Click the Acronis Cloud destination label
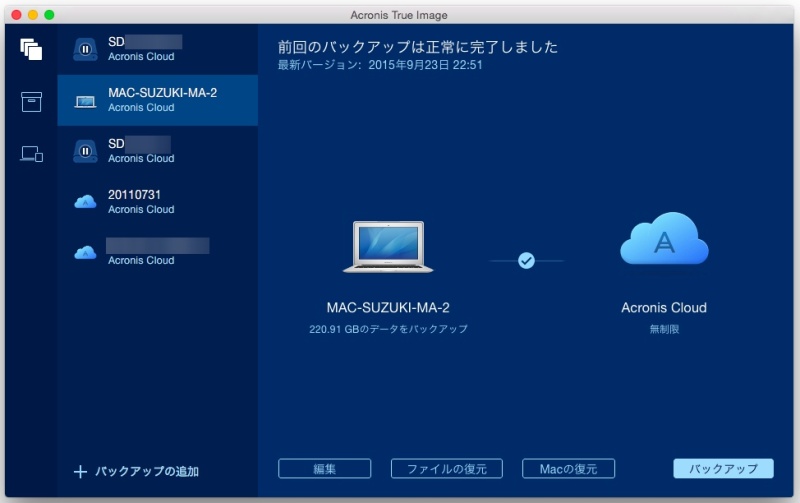Screen dimensions: 800x503 coord(664,308)
